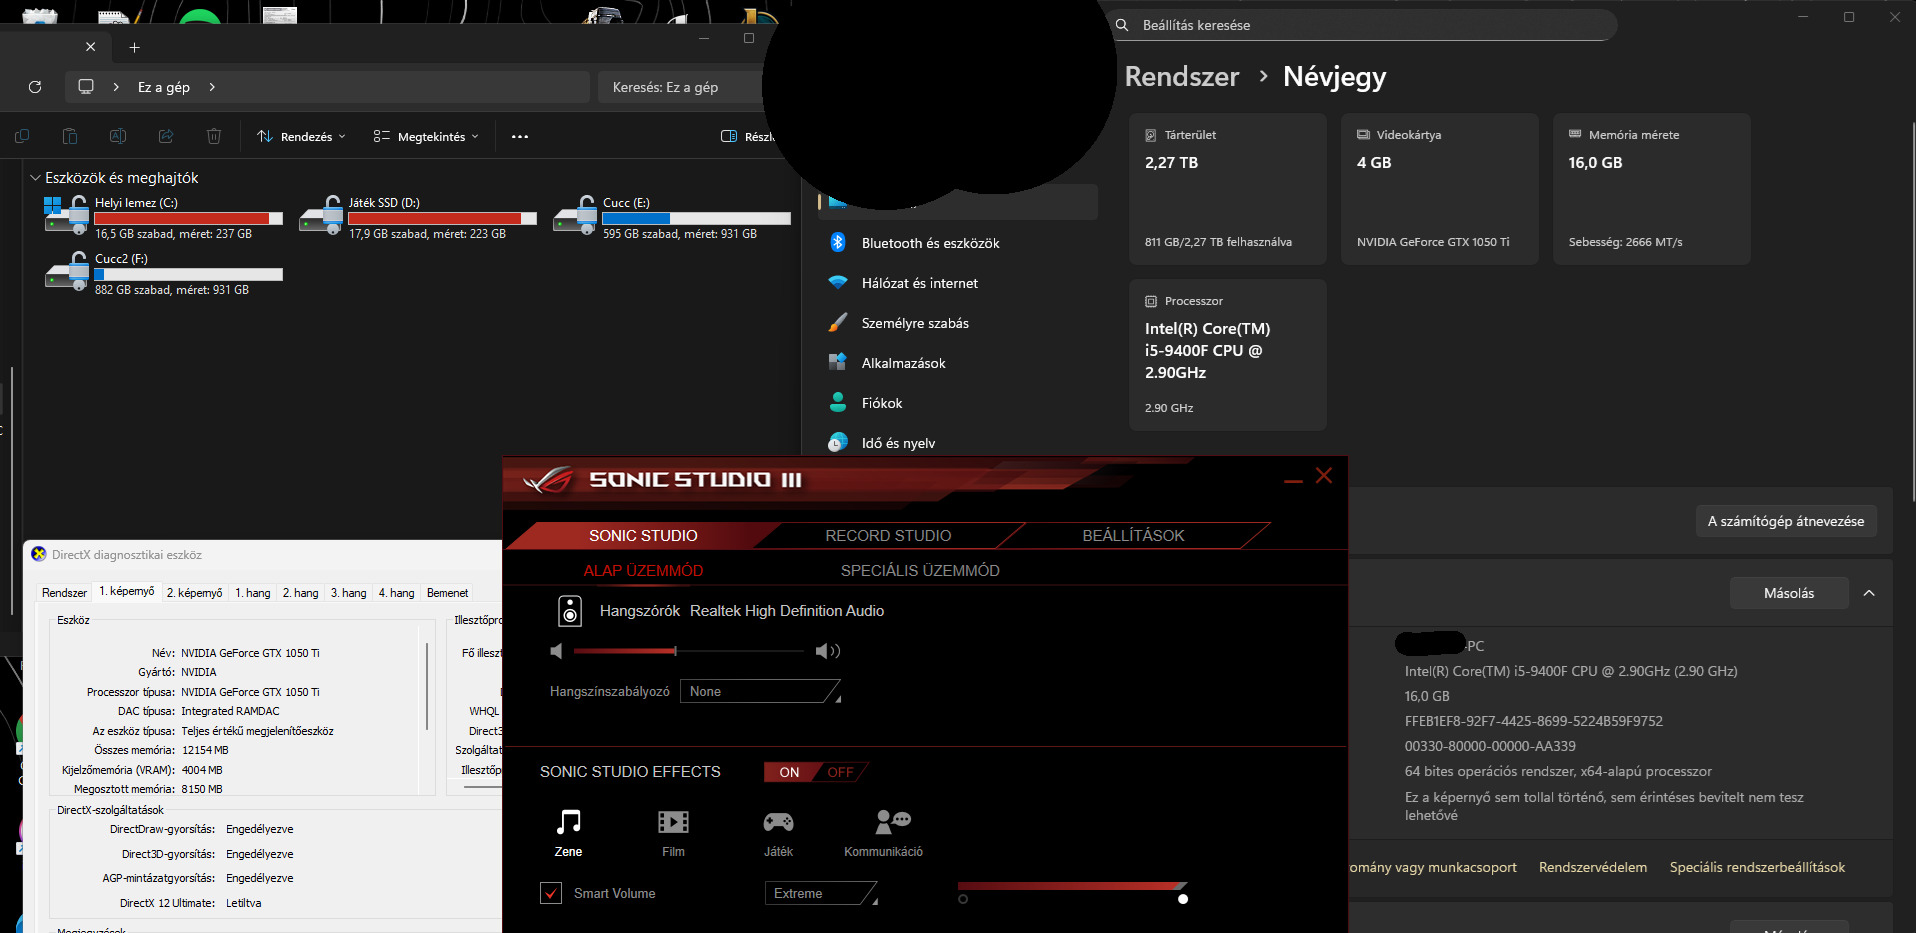Image resolution: width=1916 pixels, height=933 pixels.
Task: Go to Rendszer in the Settings breadcrumb
Action: click(1182, 76)
